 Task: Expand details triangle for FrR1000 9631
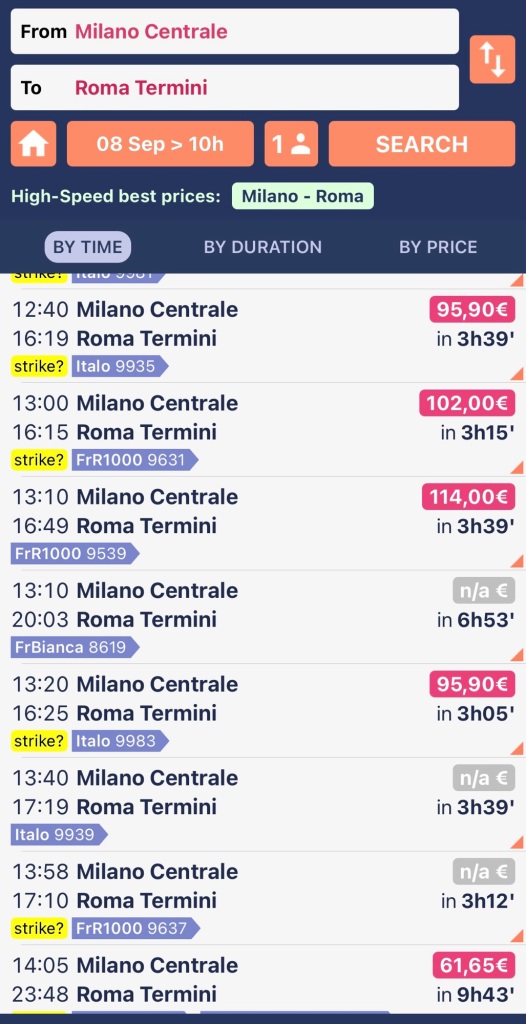pyautogui.click(x=517, y=468)
